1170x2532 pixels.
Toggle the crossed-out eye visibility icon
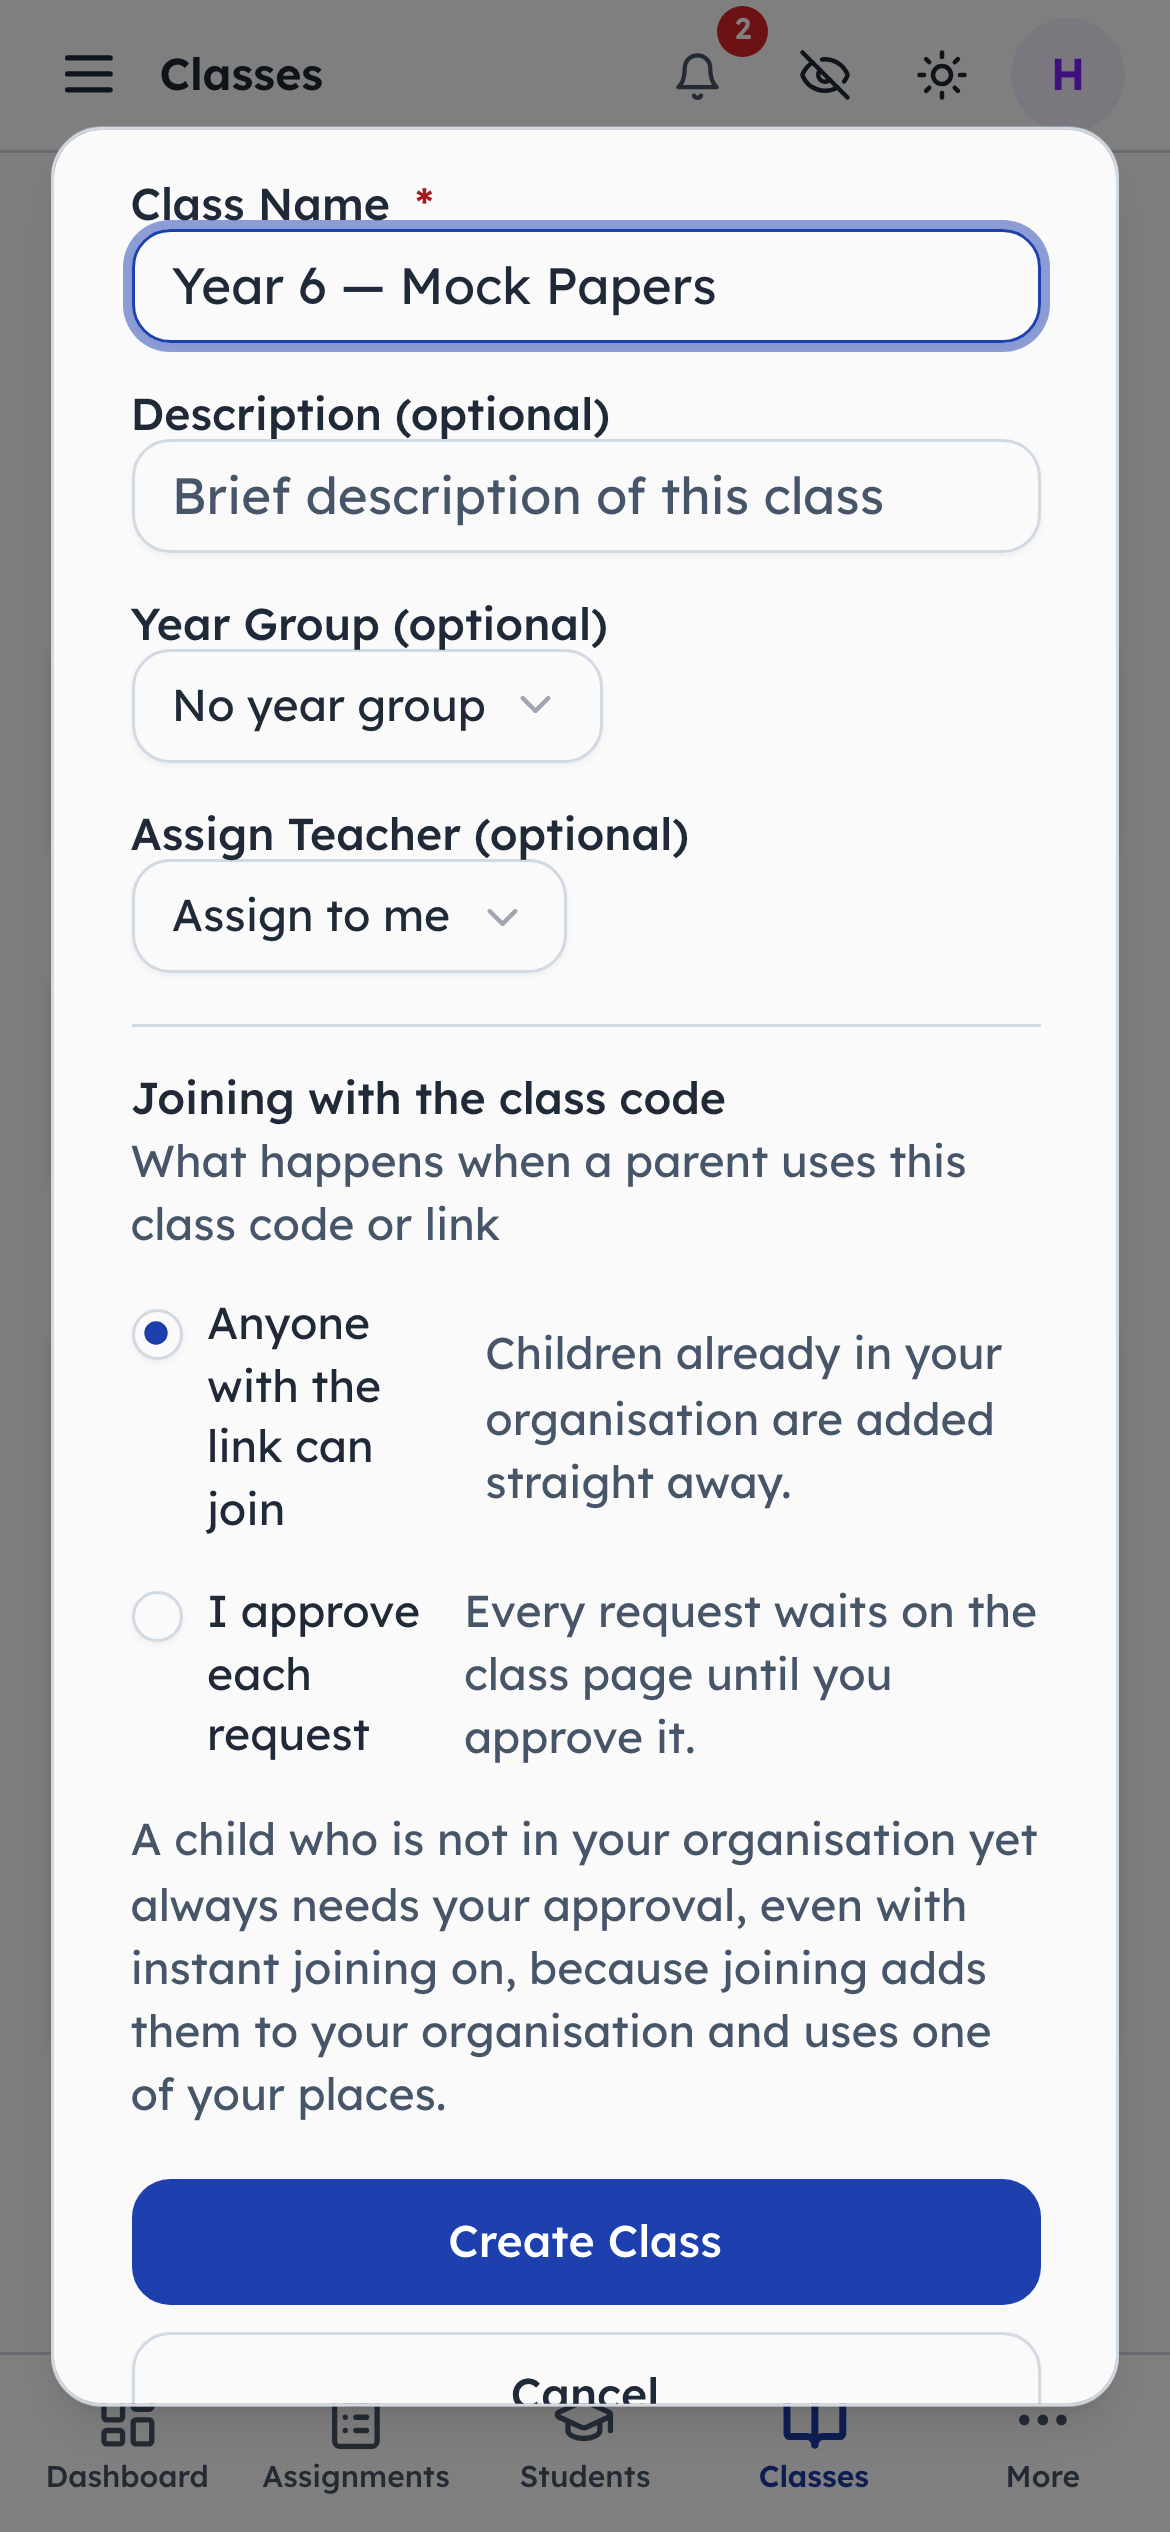[825, 75]
